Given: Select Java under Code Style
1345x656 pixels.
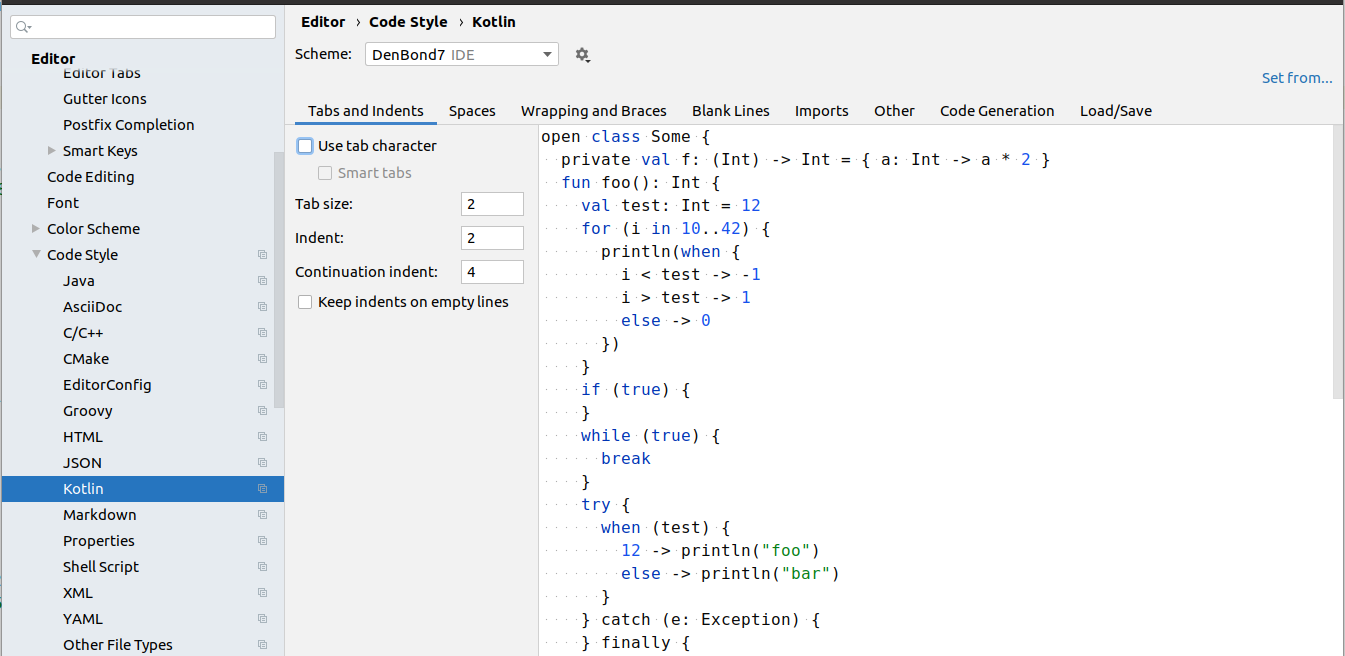Looking at the screenshot, I should click(x=79, y=281).
